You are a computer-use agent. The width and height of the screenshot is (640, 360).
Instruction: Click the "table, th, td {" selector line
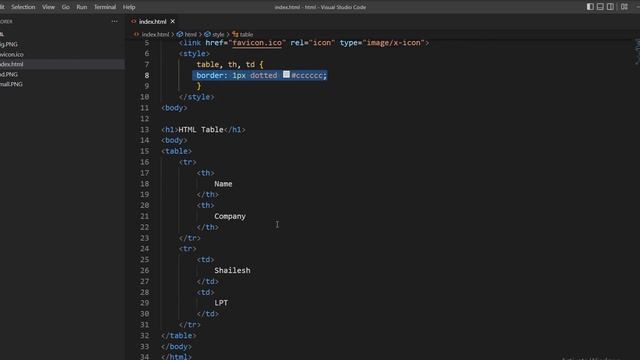(x=230, y=64)
